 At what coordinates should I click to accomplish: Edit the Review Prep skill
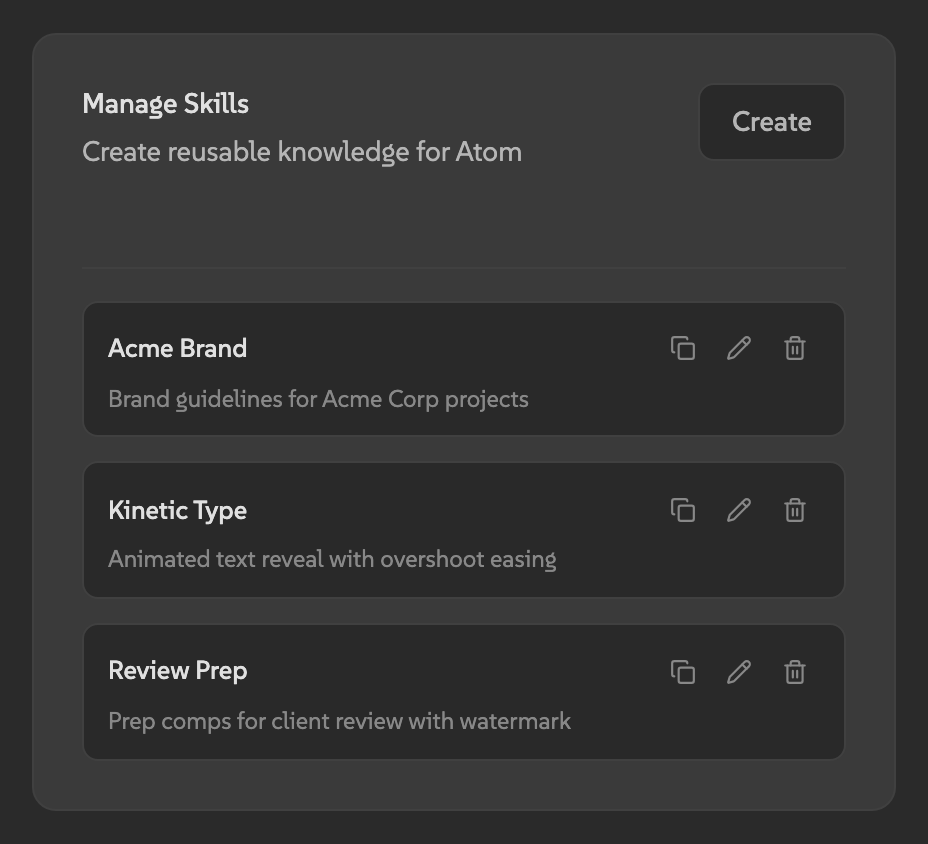739,672
